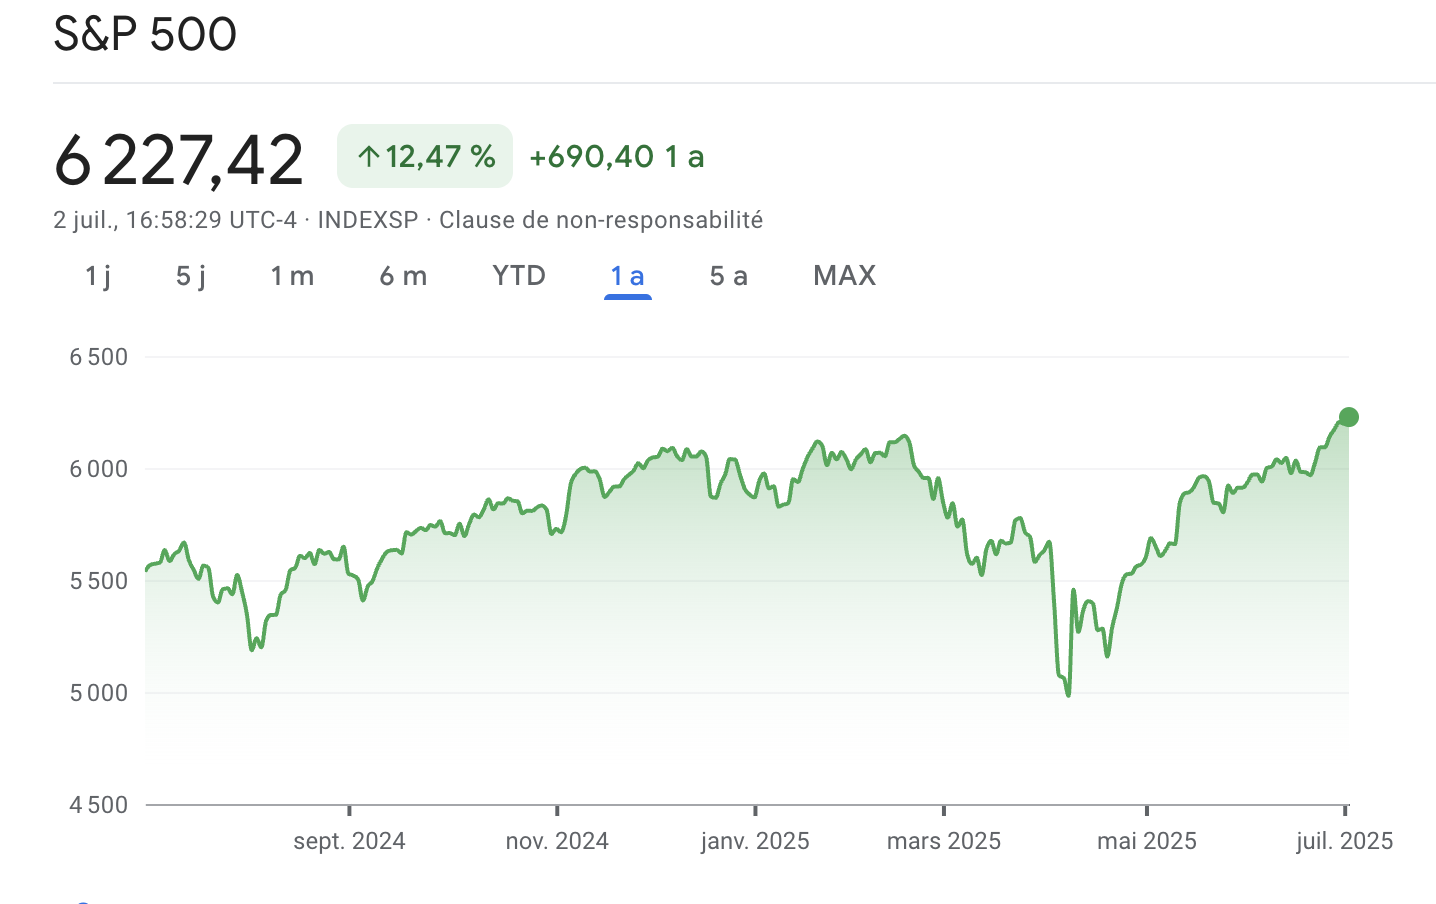The width and height of the screenshot is (1436, 904).
Task: Show the MAX history range
Action: tap(845, 276)
